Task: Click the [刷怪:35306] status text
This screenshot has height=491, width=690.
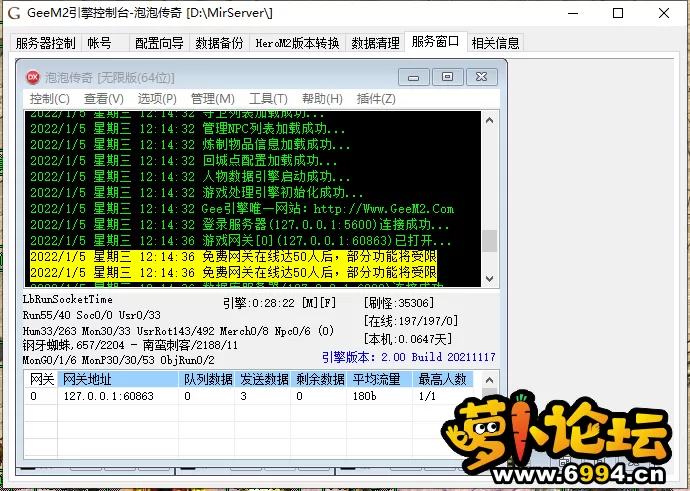Action: pos(399,303)
